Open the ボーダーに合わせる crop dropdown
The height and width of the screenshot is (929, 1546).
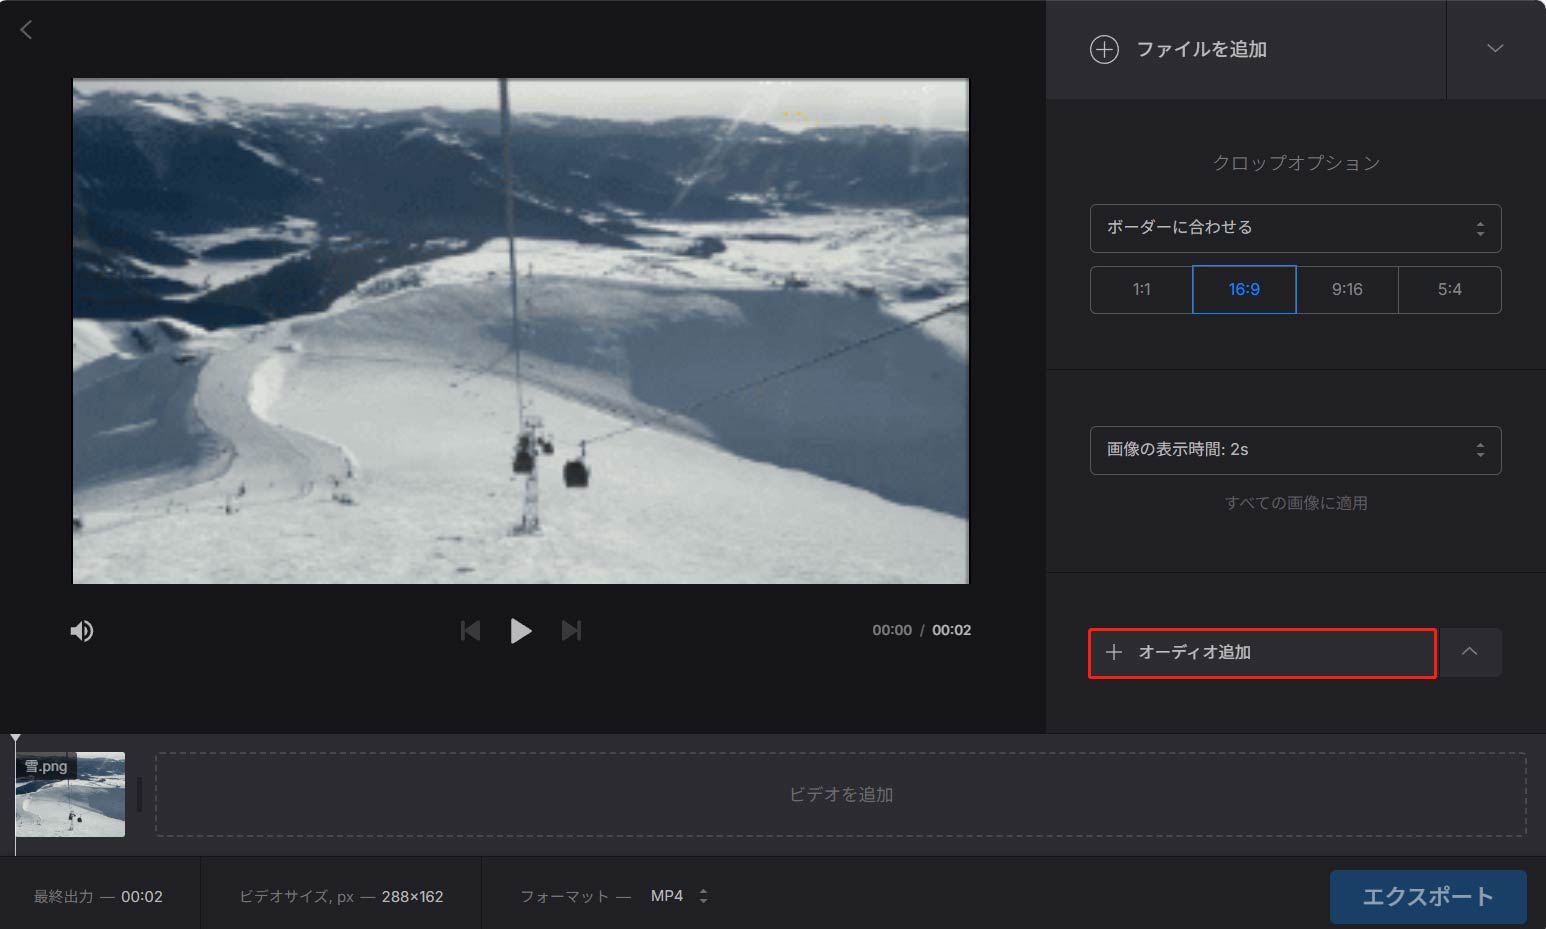click(x=1295, y=228)
